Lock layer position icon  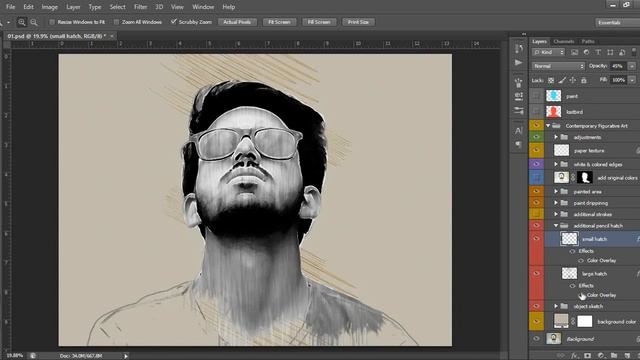tap(573, 80)
